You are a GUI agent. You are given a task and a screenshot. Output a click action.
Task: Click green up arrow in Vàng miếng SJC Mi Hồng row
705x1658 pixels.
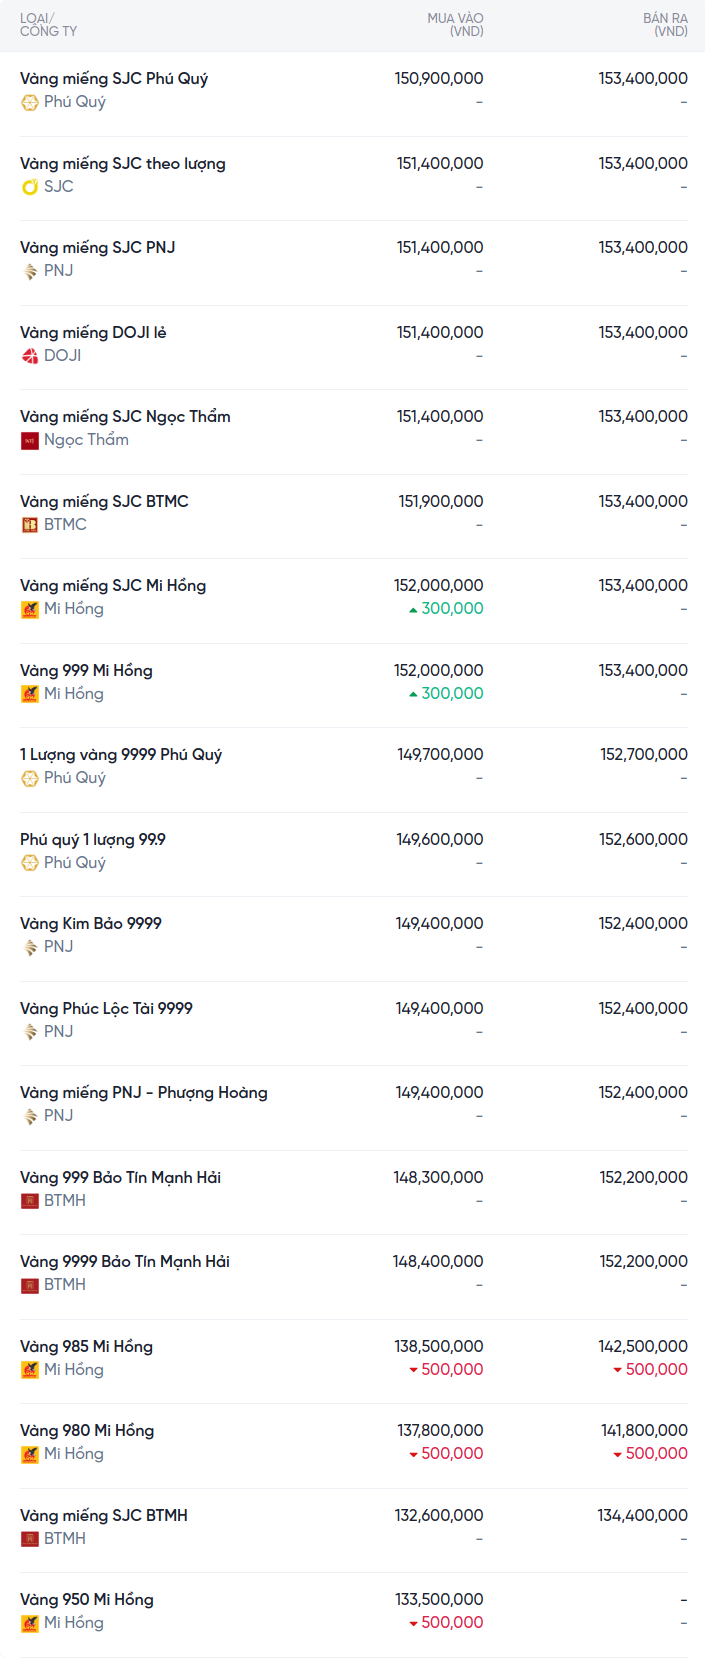[x=413, y=609]
